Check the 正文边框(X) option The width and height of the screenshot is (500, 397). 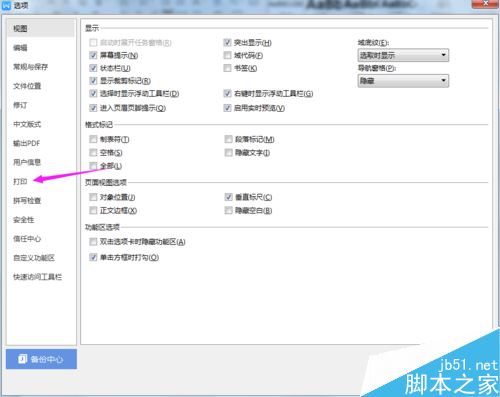pos(93,210)
